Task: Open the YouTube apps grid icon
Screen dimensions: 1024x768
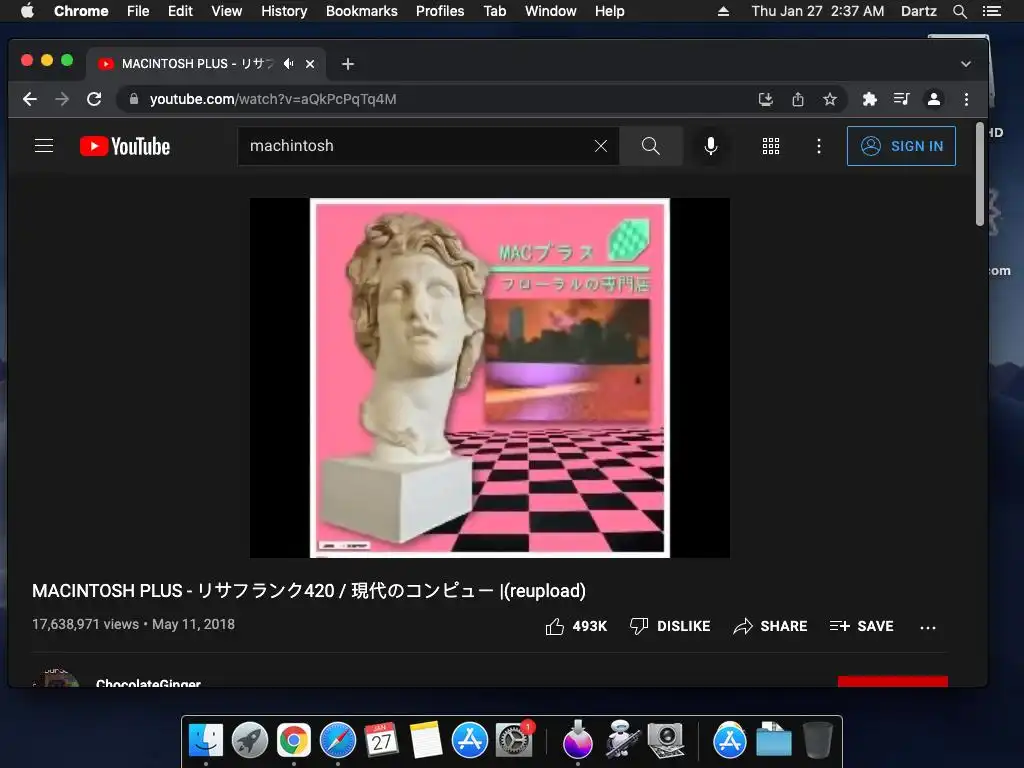Action: pos(771,146)
